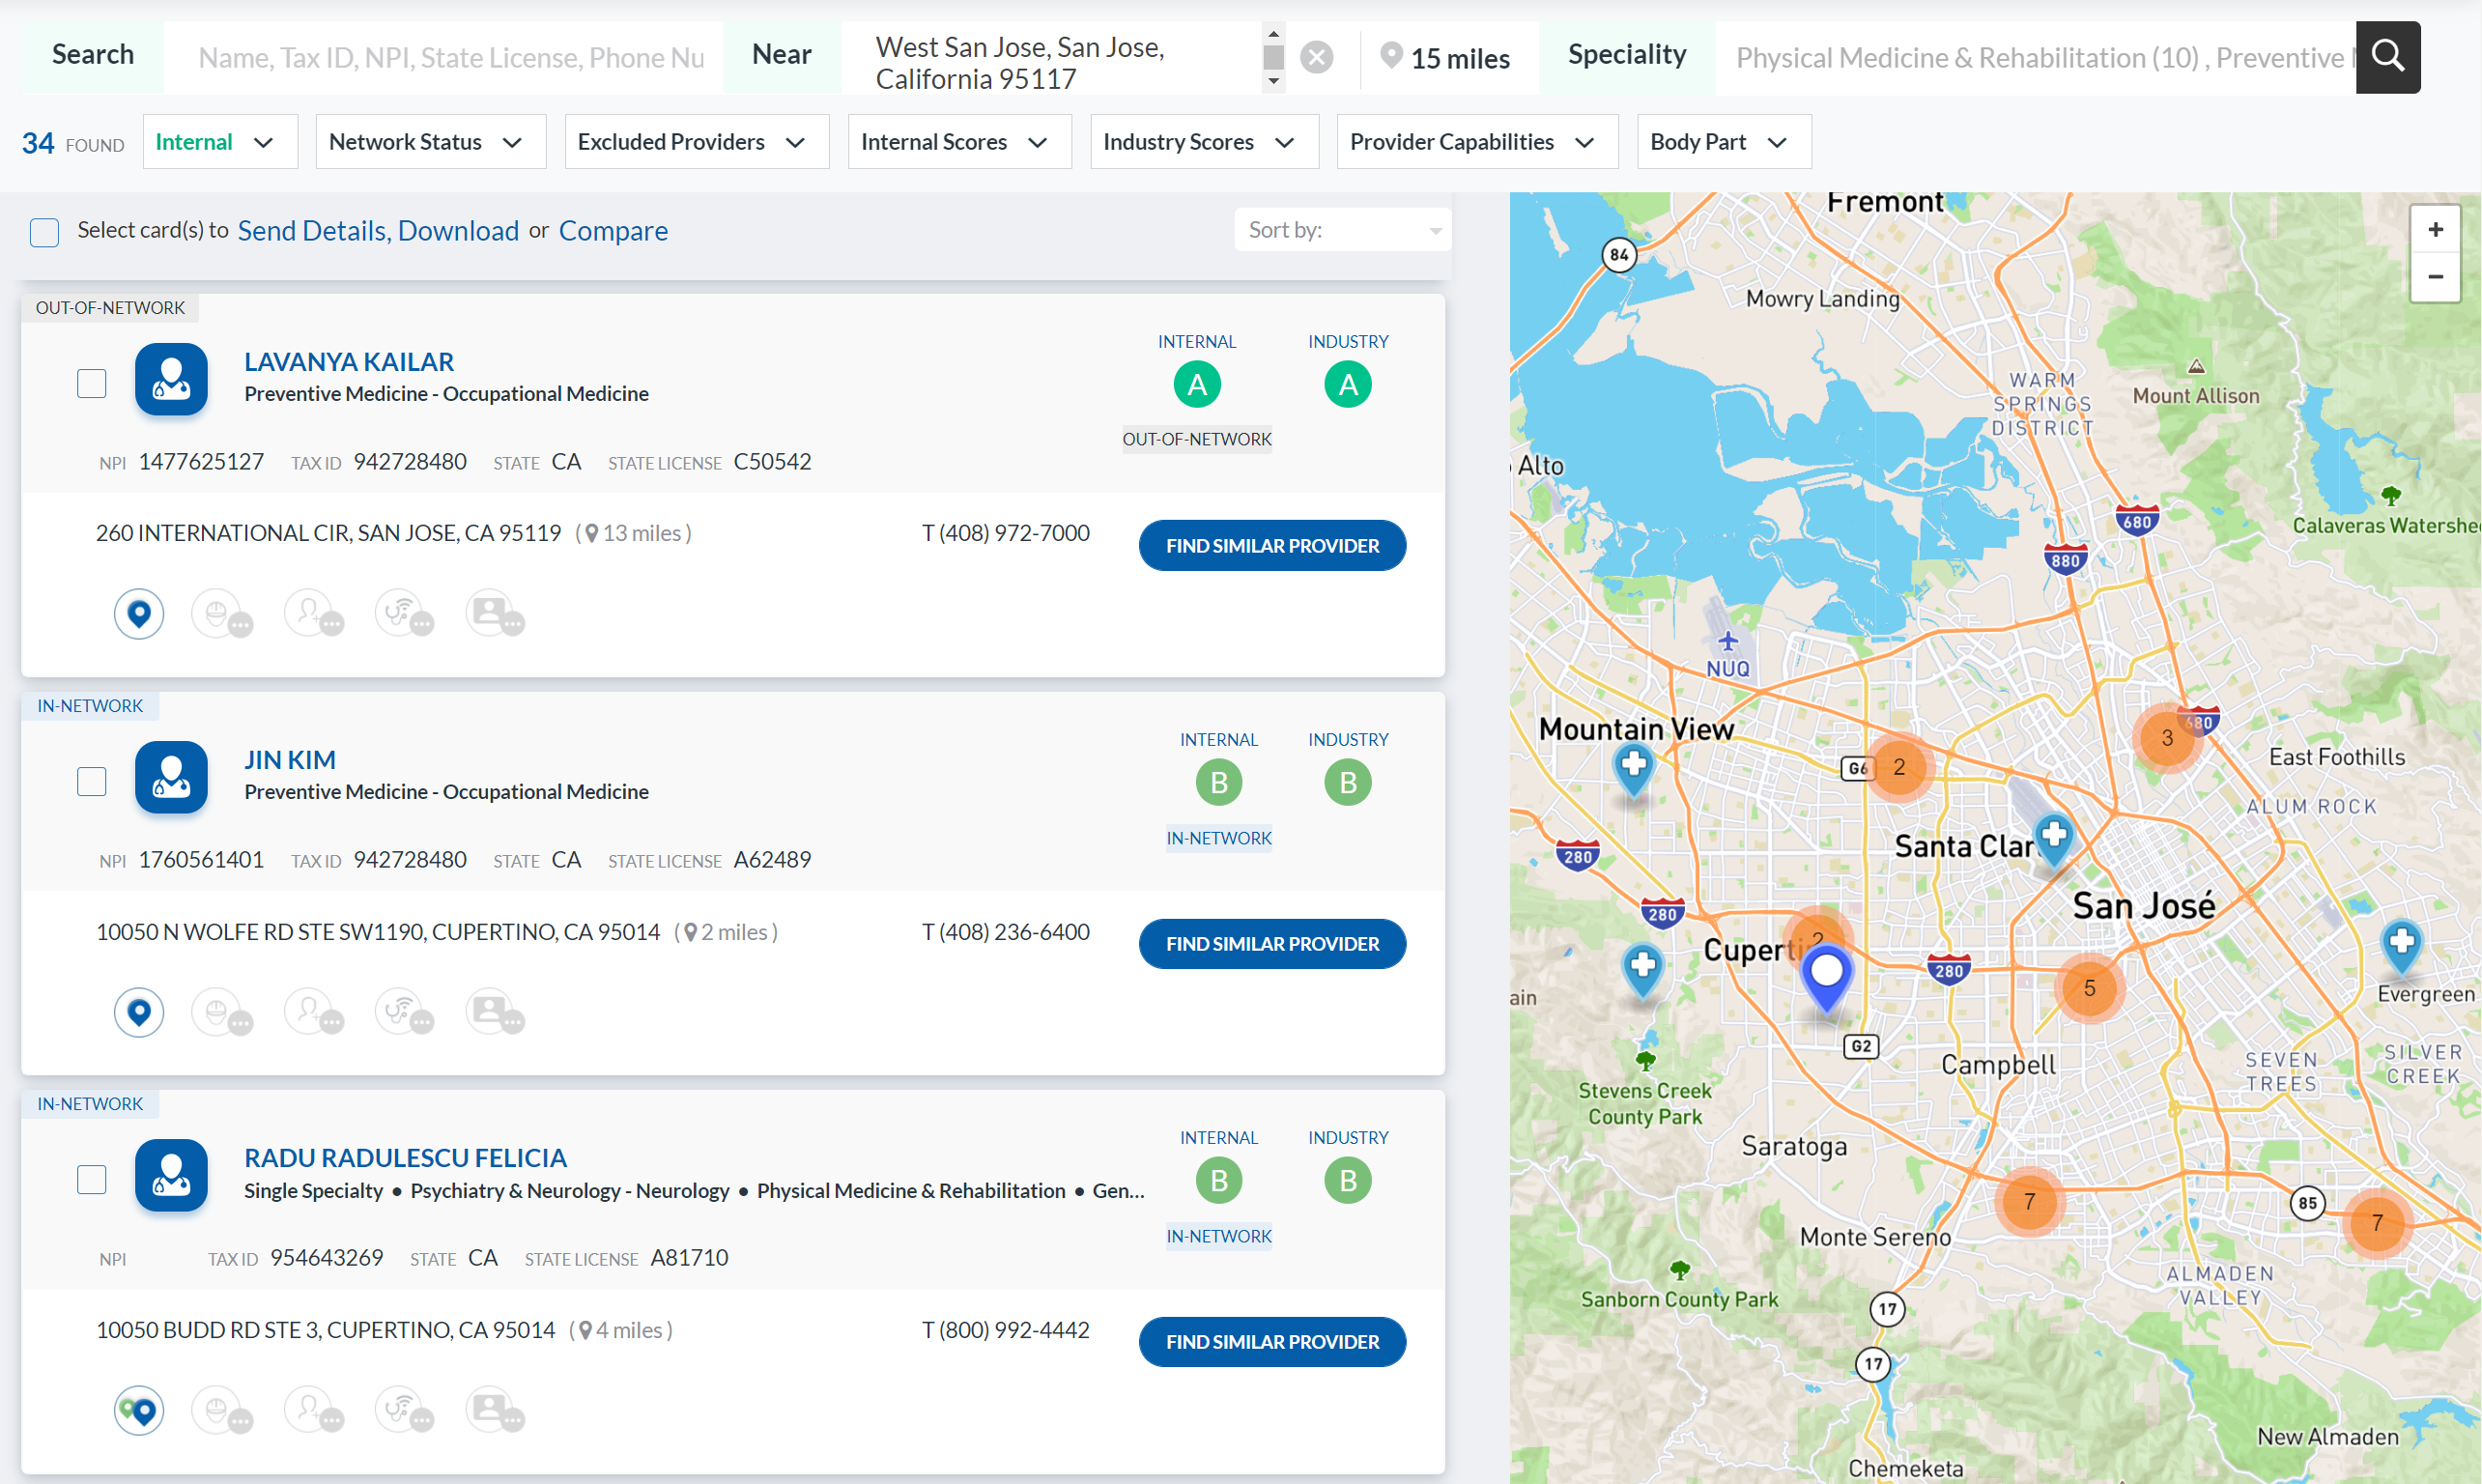Check the Jin Kim card checkbox

[x=92, y=781]
